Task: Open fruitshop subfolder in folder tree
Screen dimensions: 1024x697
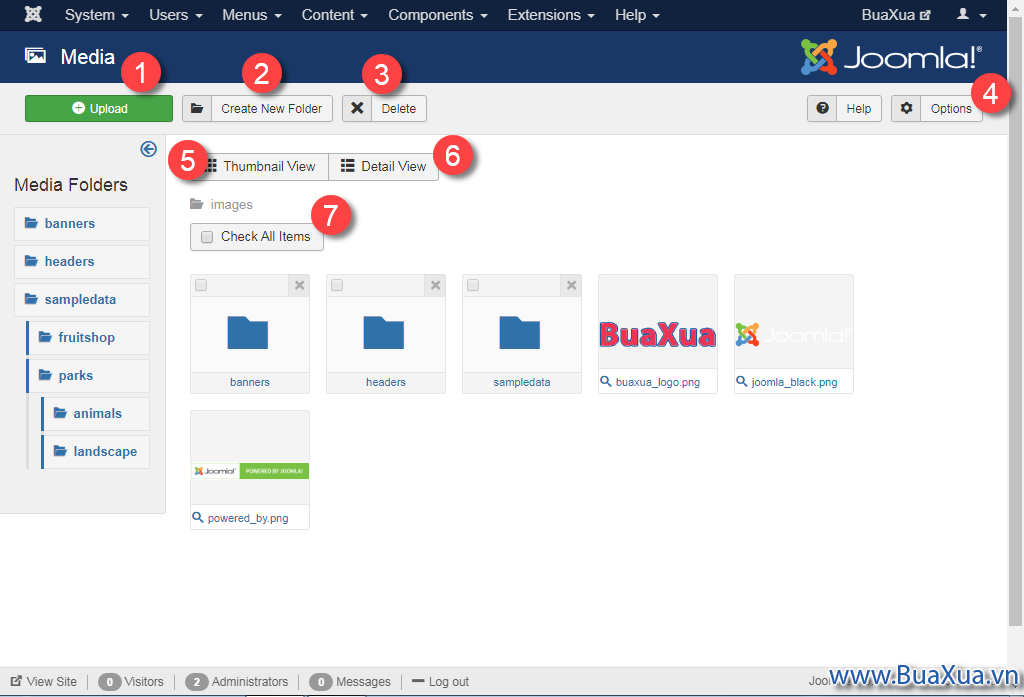Action: (88, 337)
